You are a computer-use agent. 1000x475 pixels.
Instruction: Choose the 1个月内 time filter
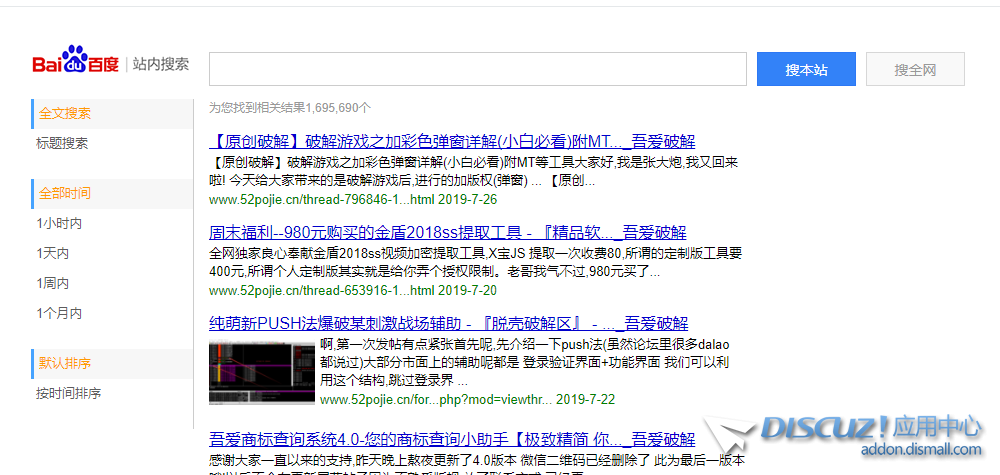[59, 313]
